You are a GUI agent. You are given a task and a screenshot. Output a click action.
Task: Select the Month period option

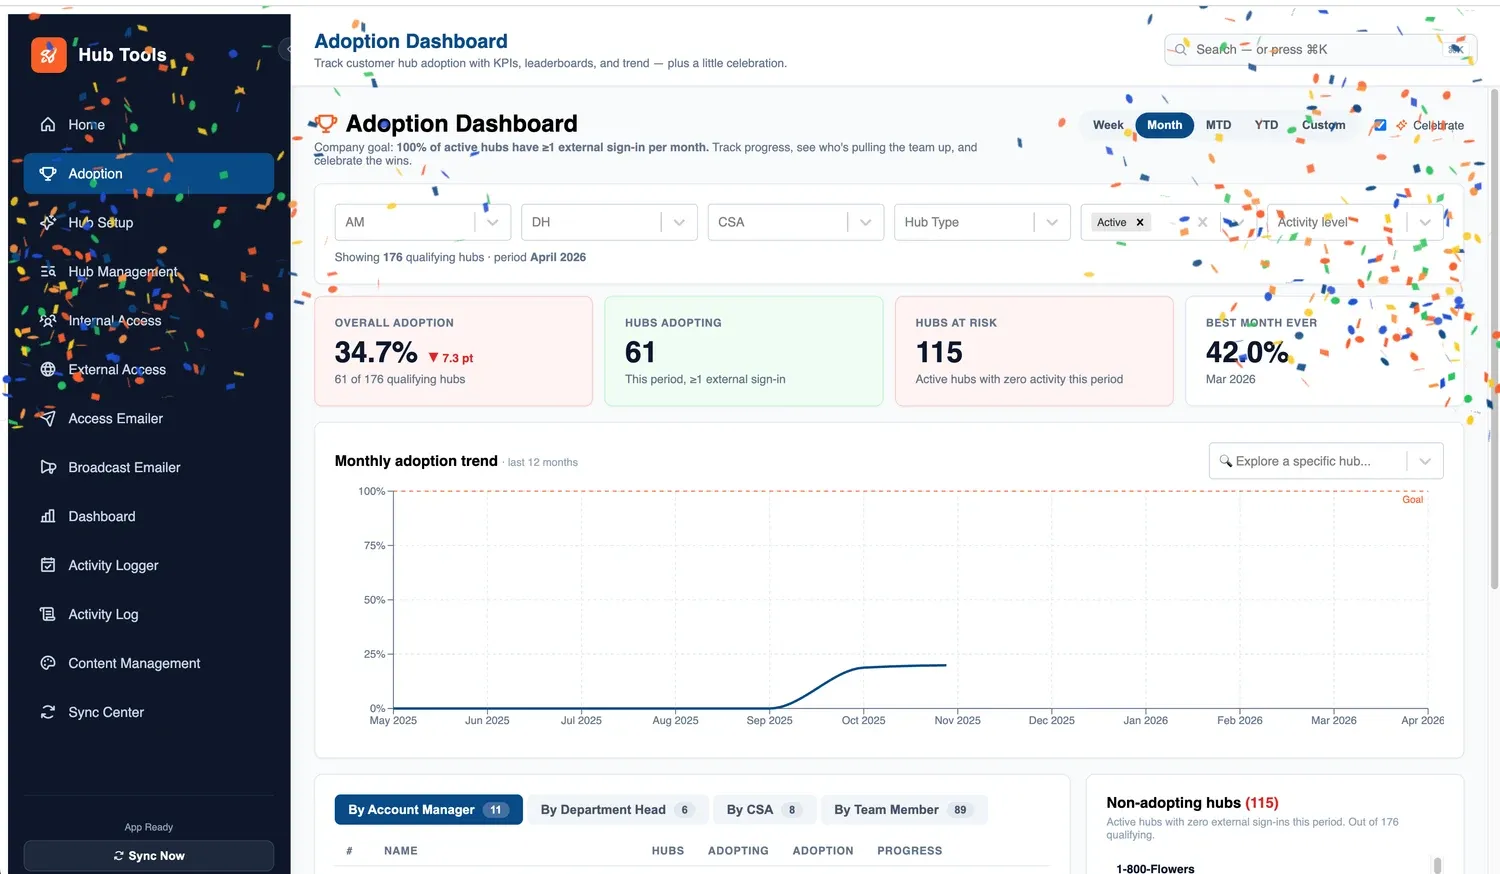click(x=1164, y=126)
